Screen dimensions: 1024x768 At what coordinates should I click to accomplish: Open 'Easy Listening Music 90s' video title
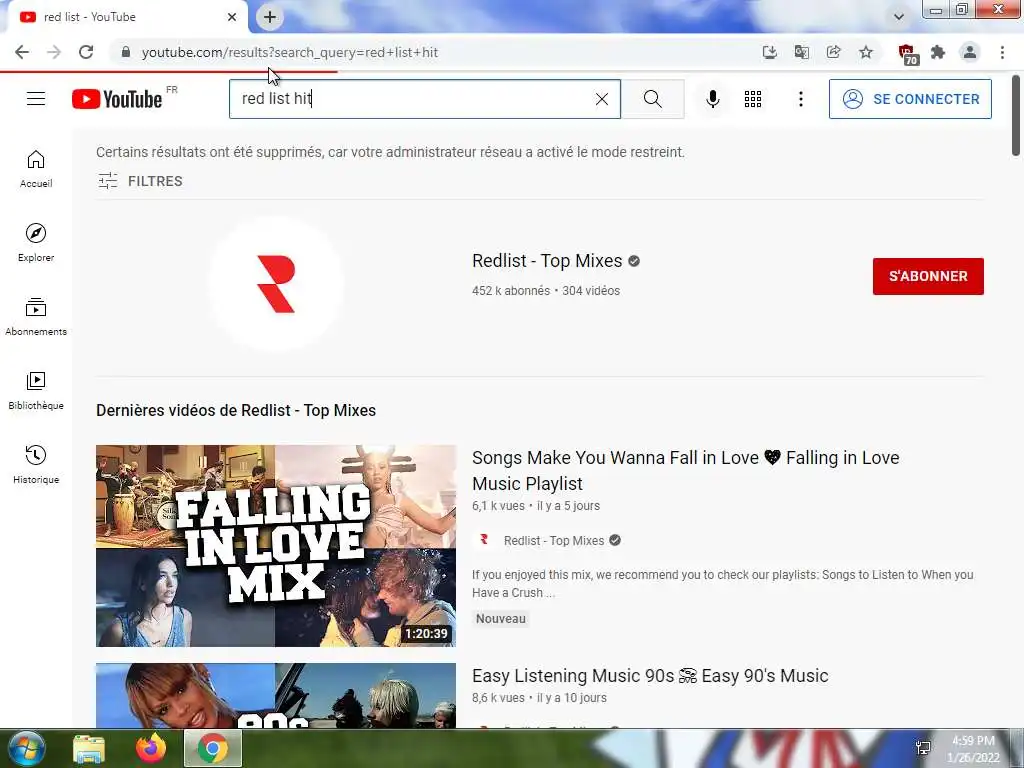point(650,675)
